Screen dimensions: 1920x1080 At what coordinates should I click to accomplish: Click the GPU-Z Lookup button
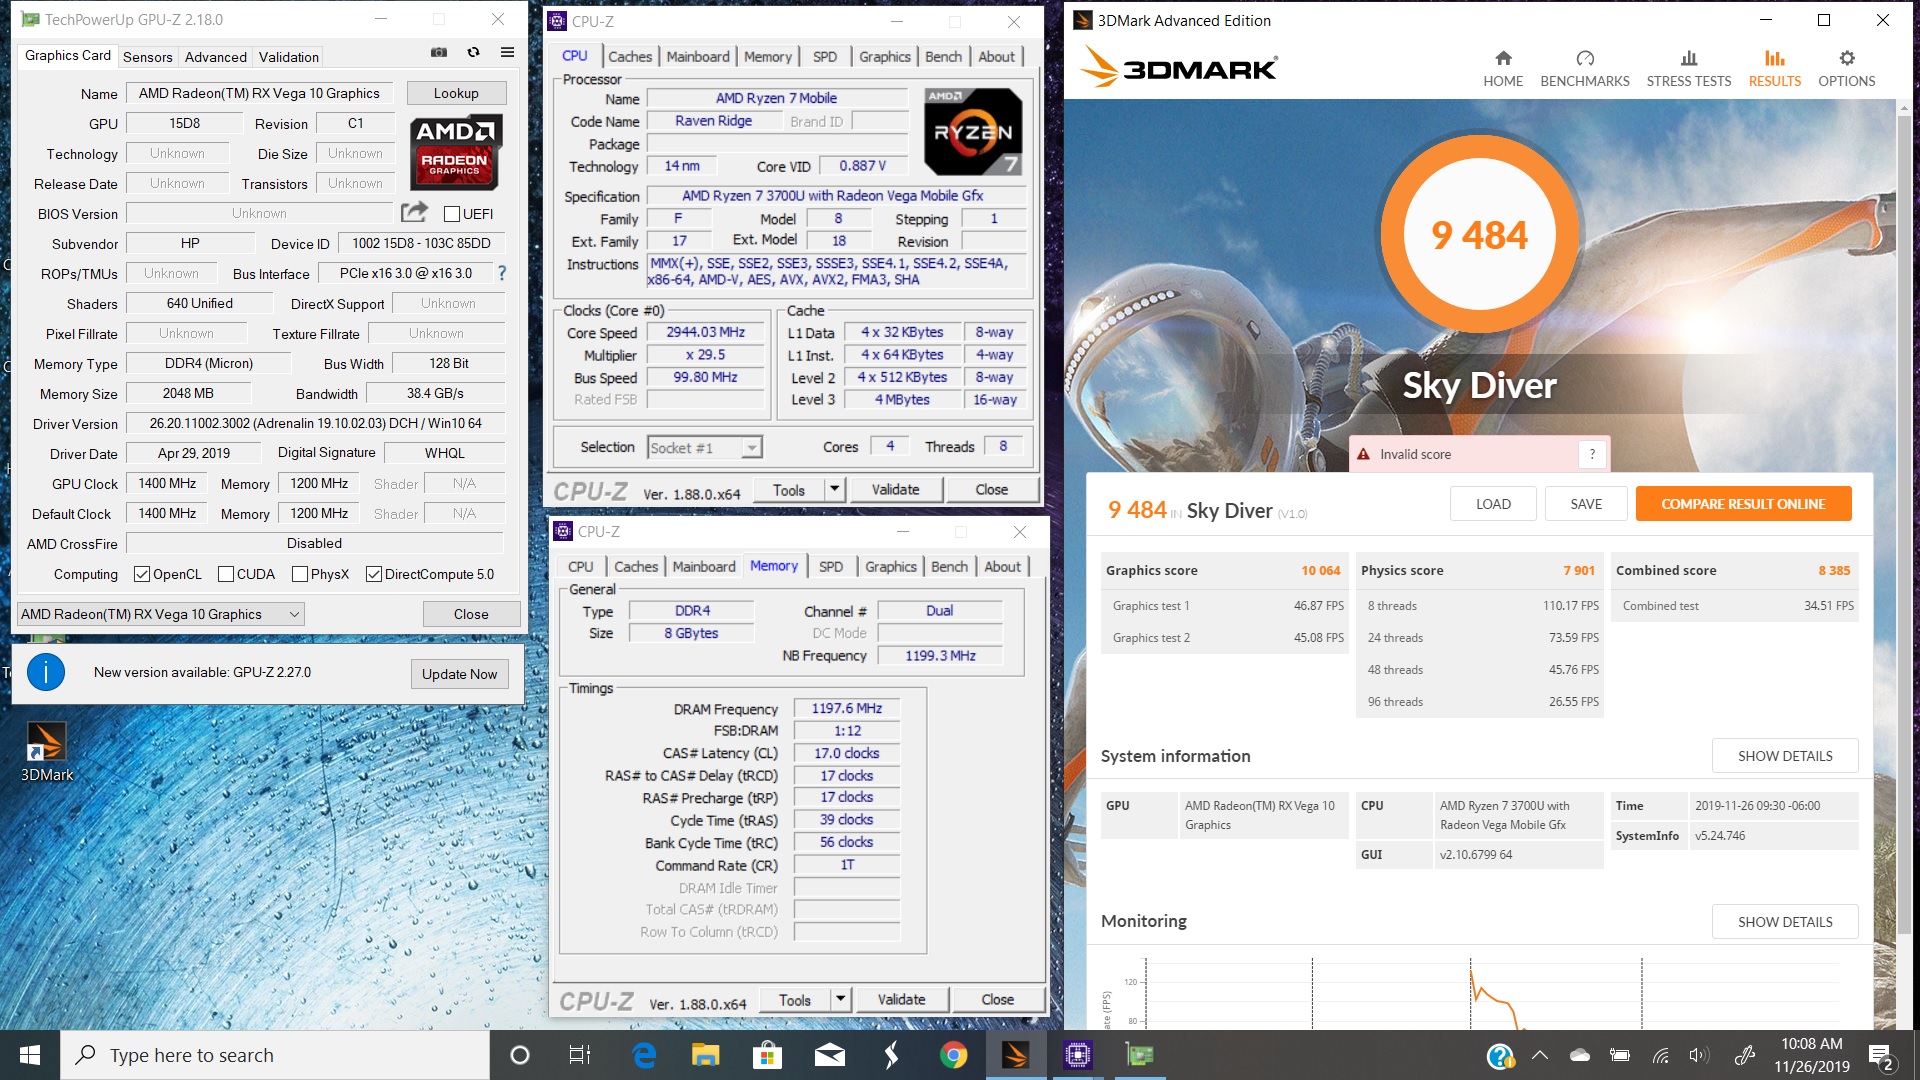point(456,93)
